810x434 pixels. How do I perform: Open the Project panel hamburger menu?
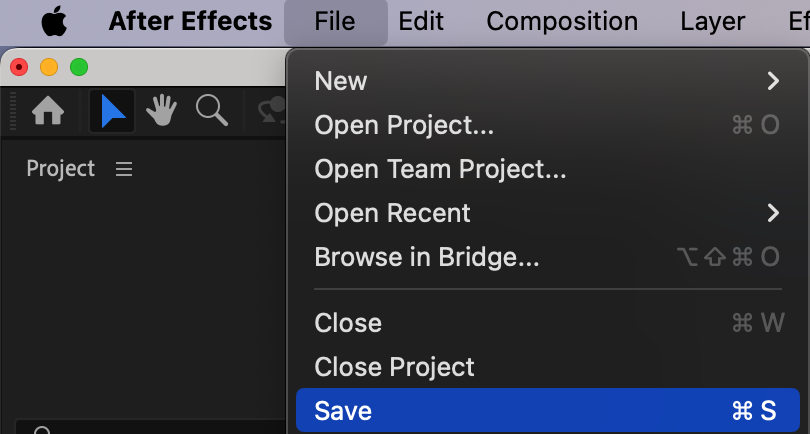[124, 169]
